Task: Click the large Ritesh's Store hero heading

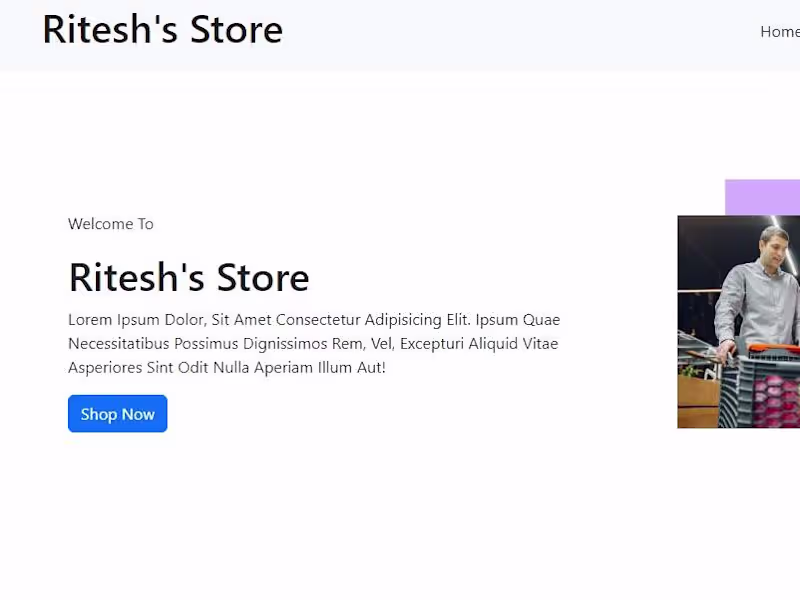Action: point(189,277)
